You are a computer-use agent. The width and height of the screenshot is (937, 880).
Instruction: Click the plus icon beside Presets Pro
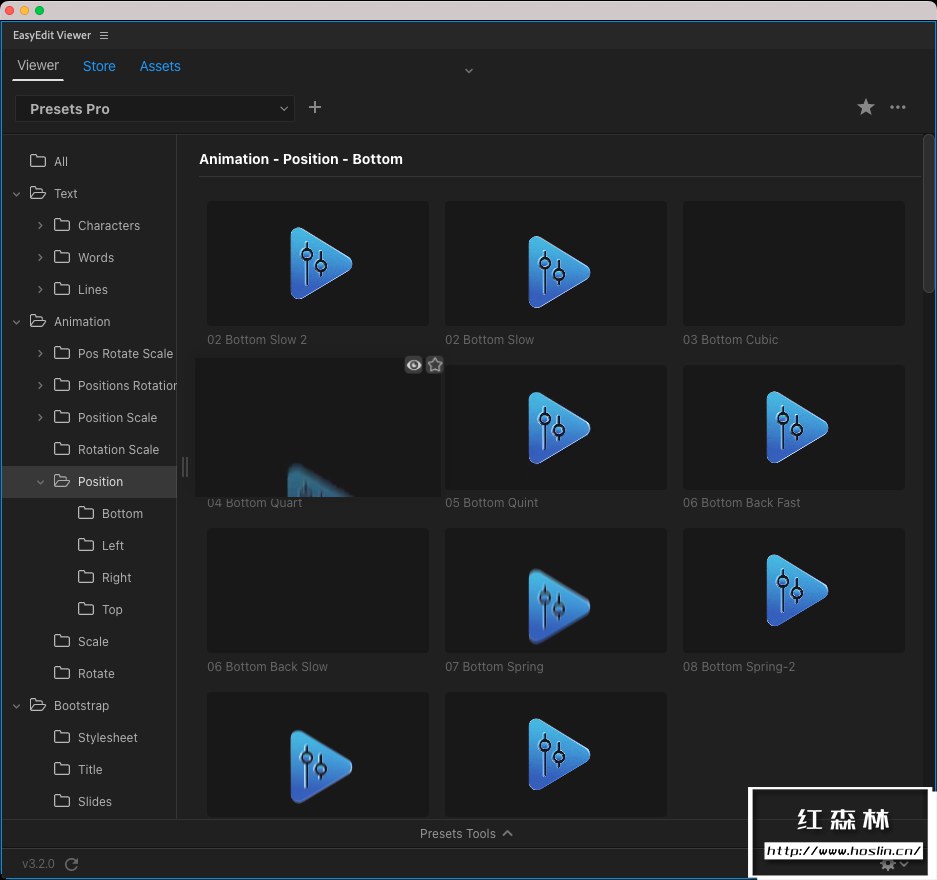(x=315, y=107)
